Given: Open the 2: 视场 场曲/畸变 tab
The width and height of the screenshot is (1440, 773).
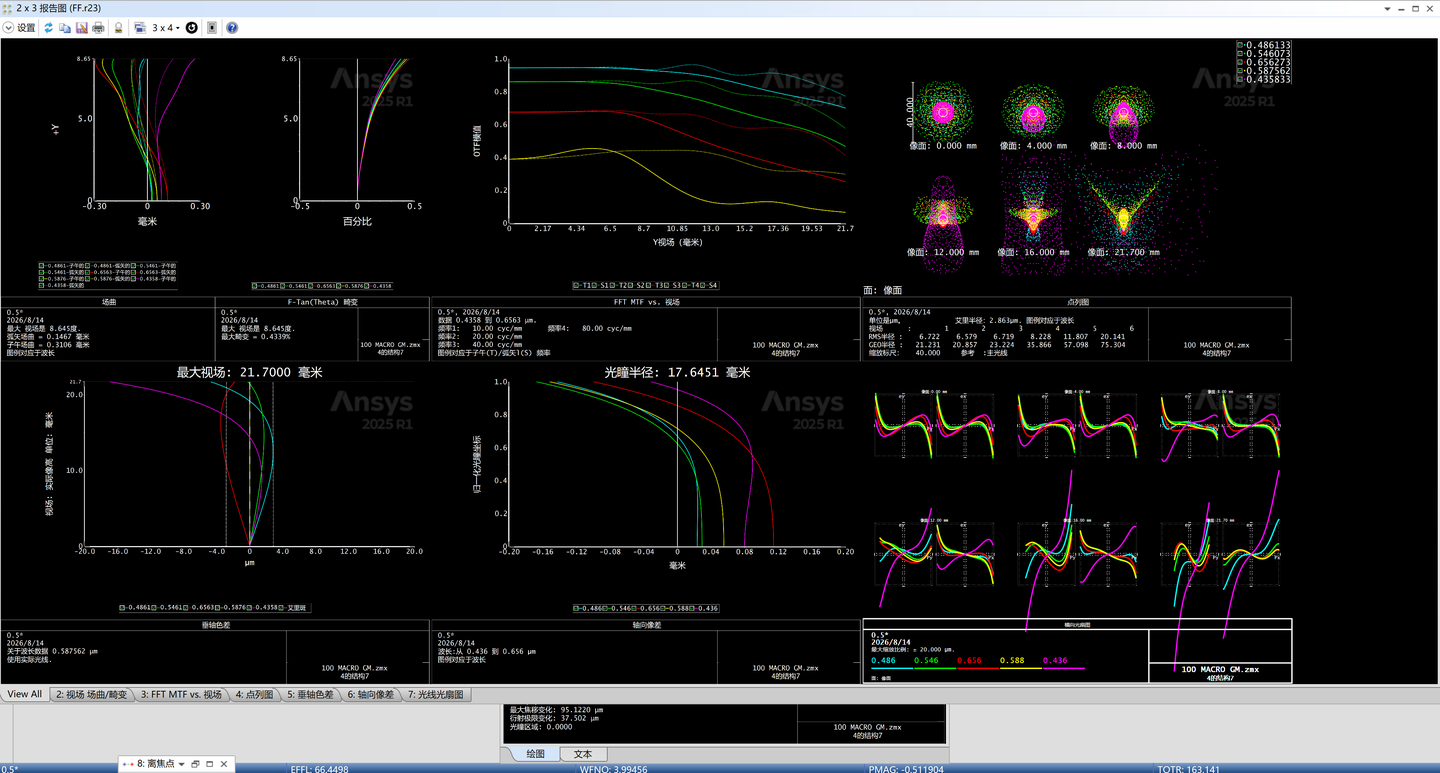Looking at the screenshot, I should tap(92, 694).
